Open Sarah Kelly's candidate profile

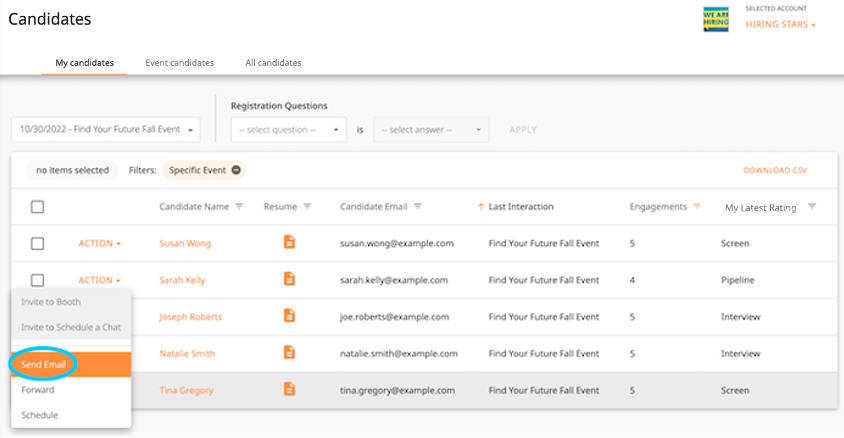182,280
